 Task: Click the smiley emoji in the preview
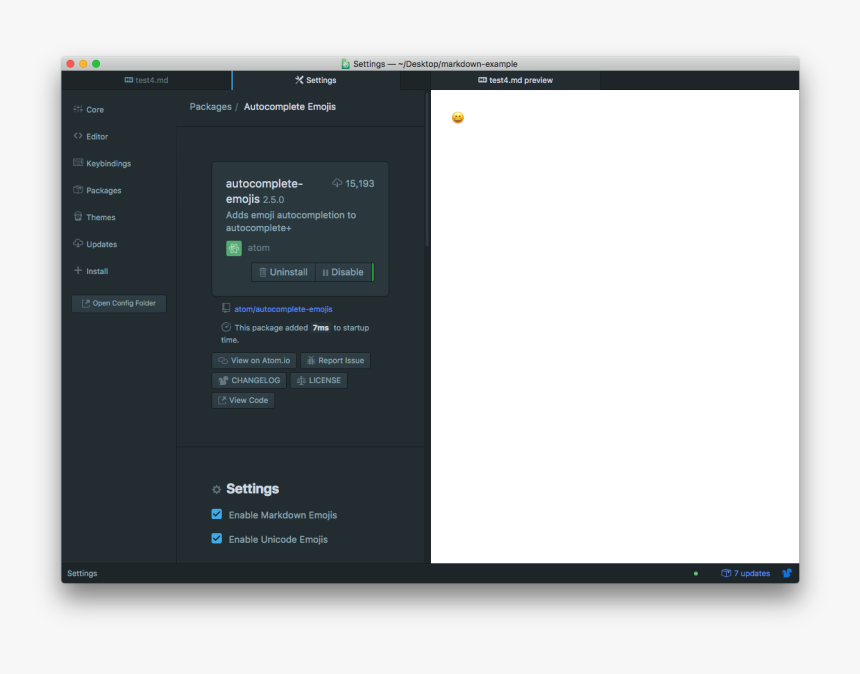click(x=458, y=118)
